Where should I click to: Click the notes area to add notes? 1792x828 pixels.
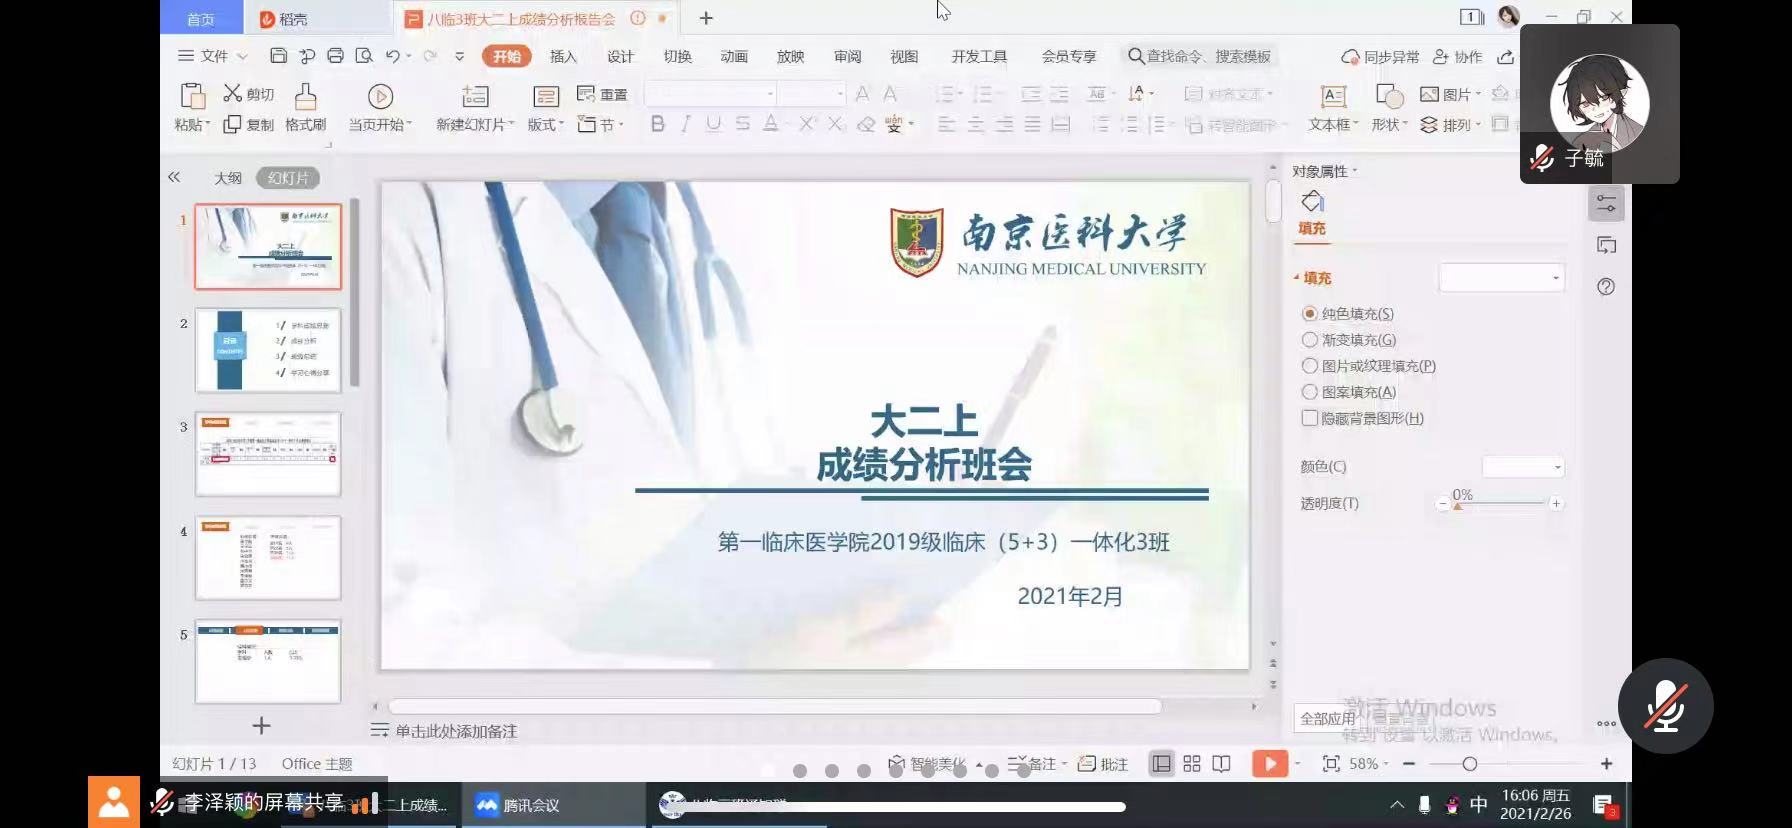click(x=456, y=731)
